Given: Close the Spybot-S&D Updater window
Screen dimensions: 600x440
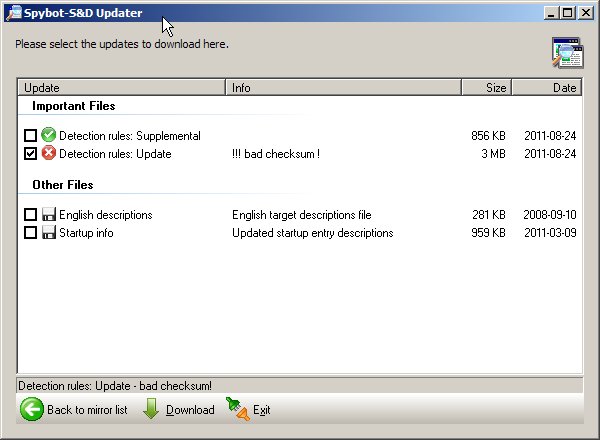Looking at the screenshot, I should [x=585, y=13].
